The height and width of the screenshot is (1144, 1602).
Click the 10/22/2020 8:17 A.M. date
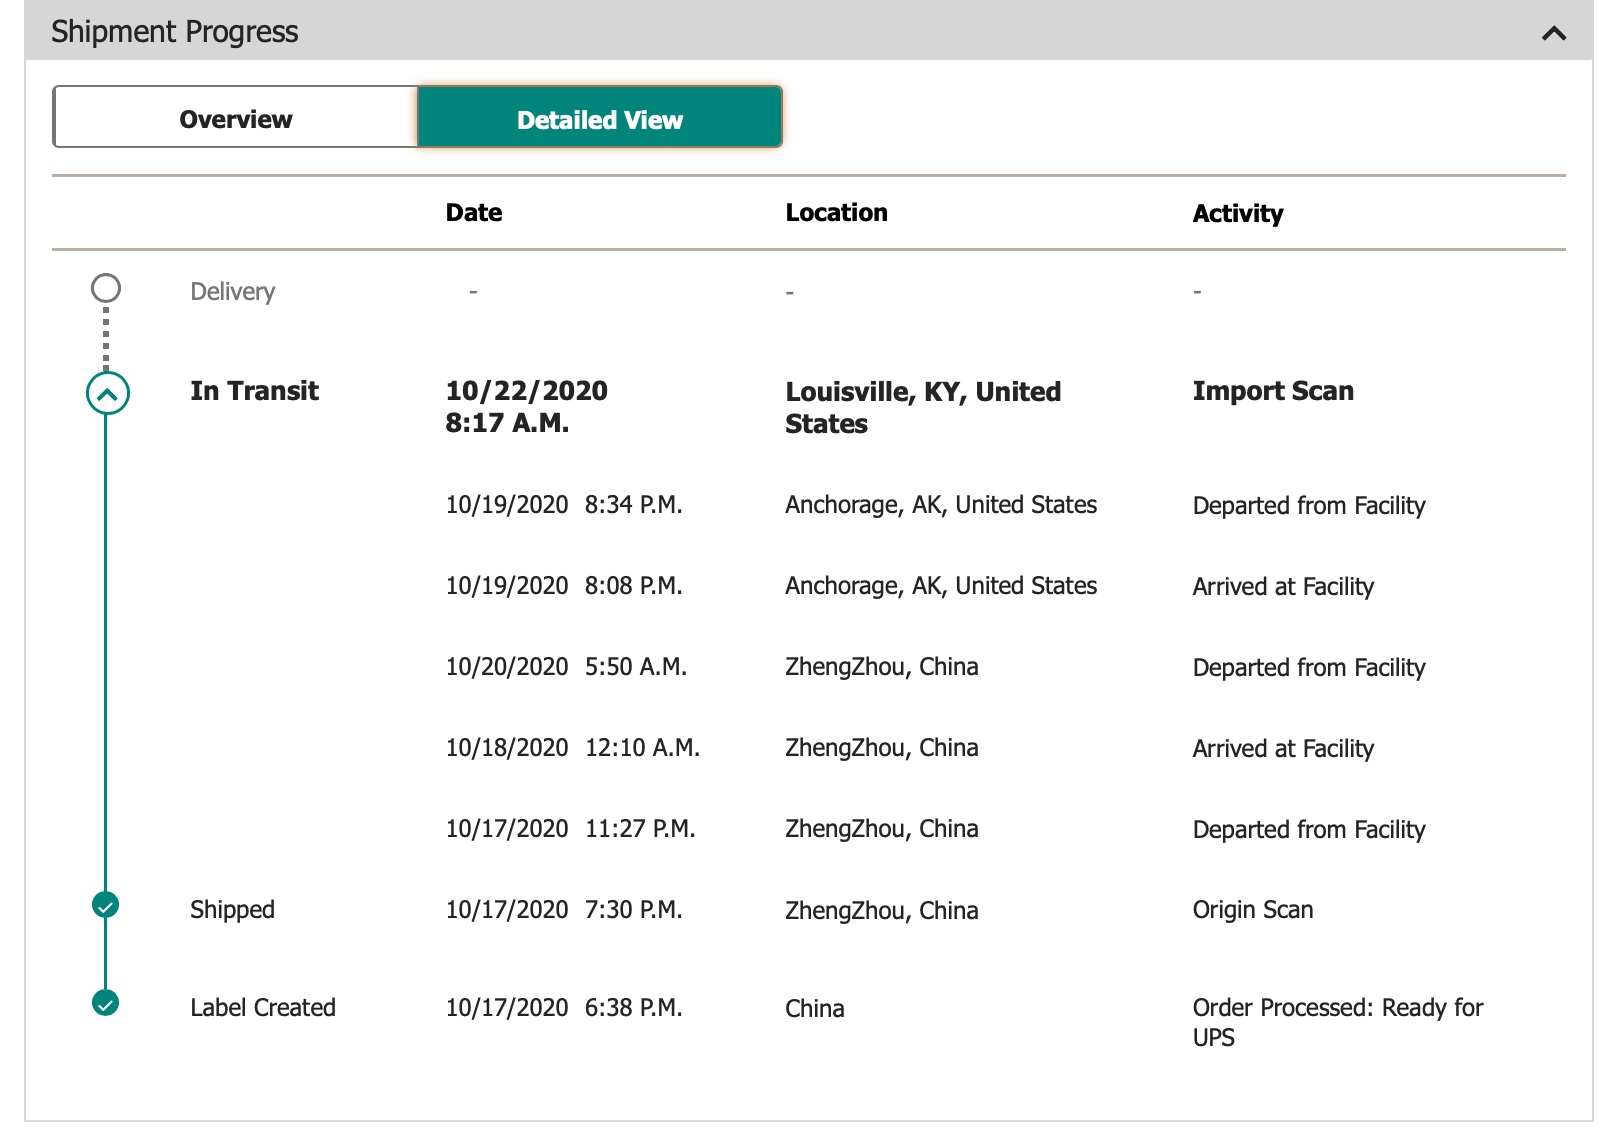[526, 407]
